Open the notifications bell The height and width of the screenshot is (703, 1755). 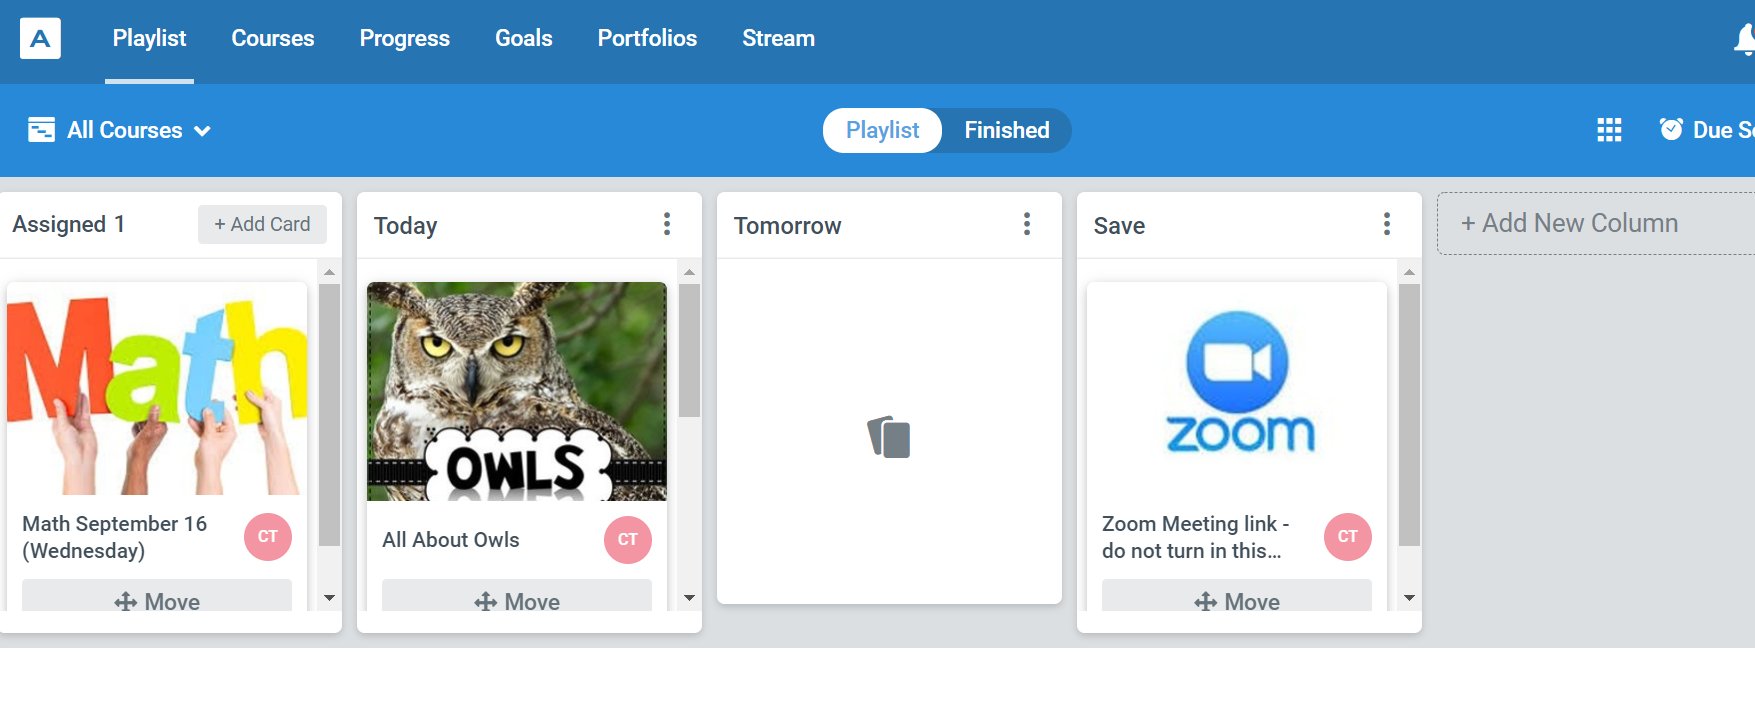(x=1744, y=39)
